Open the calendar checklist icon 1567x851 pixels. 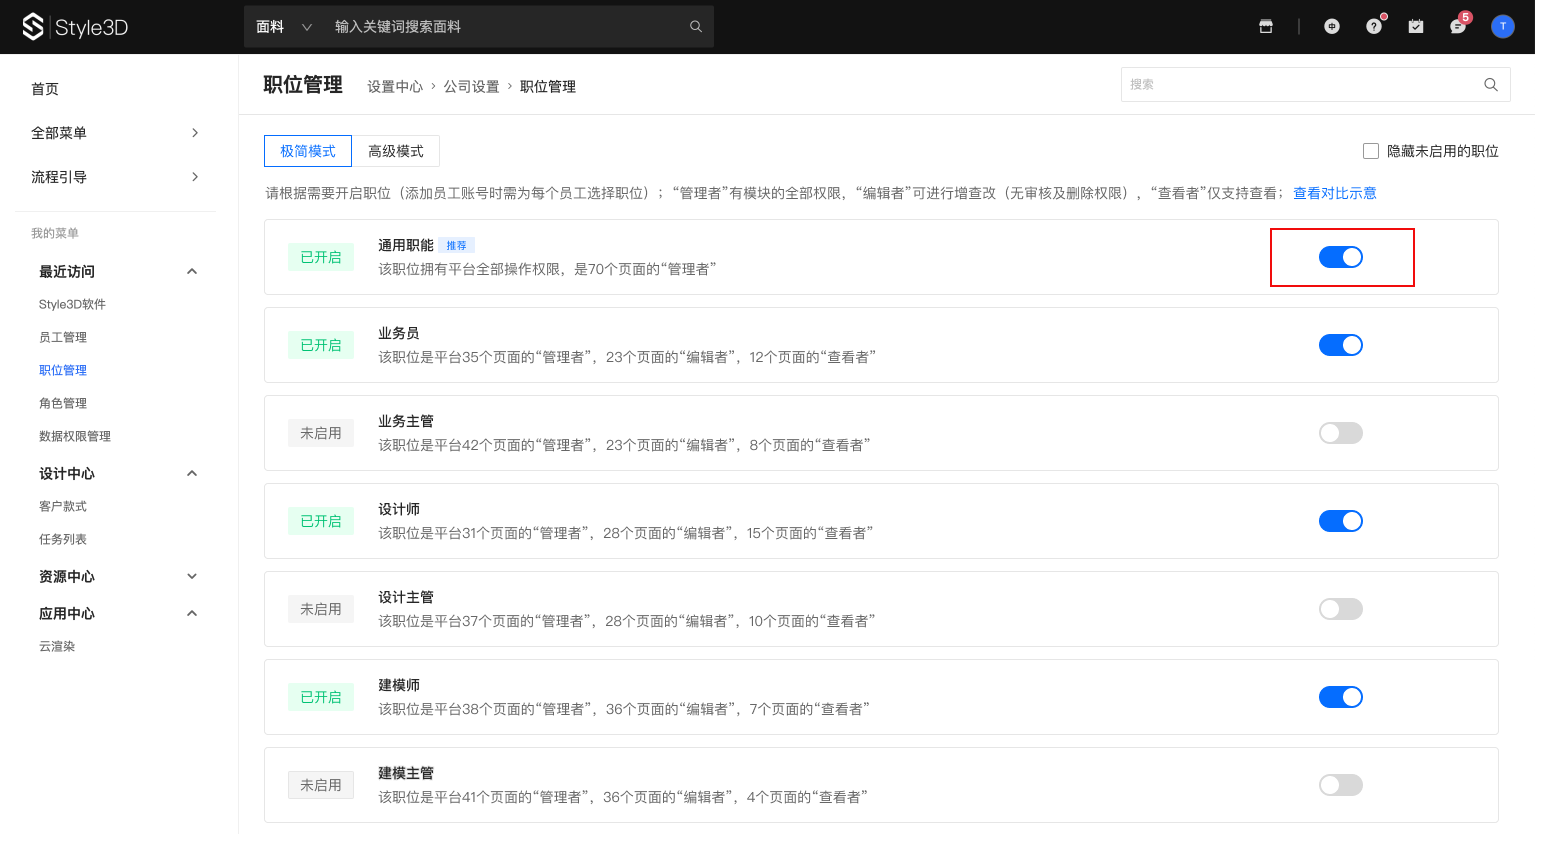tap(1416, 27)
